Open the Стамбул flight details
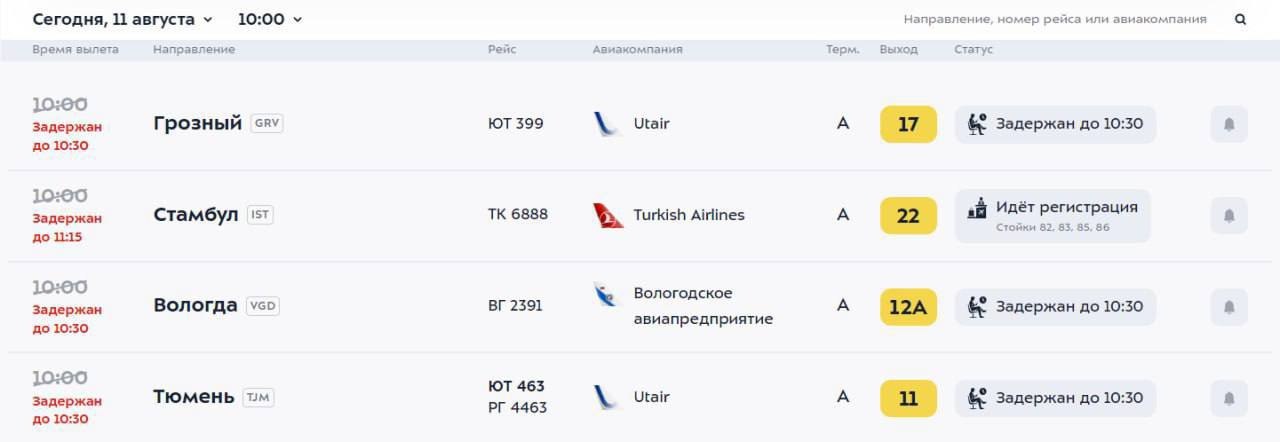The width and height of the screenshot is (1280, 442). (x=196, y=215)
